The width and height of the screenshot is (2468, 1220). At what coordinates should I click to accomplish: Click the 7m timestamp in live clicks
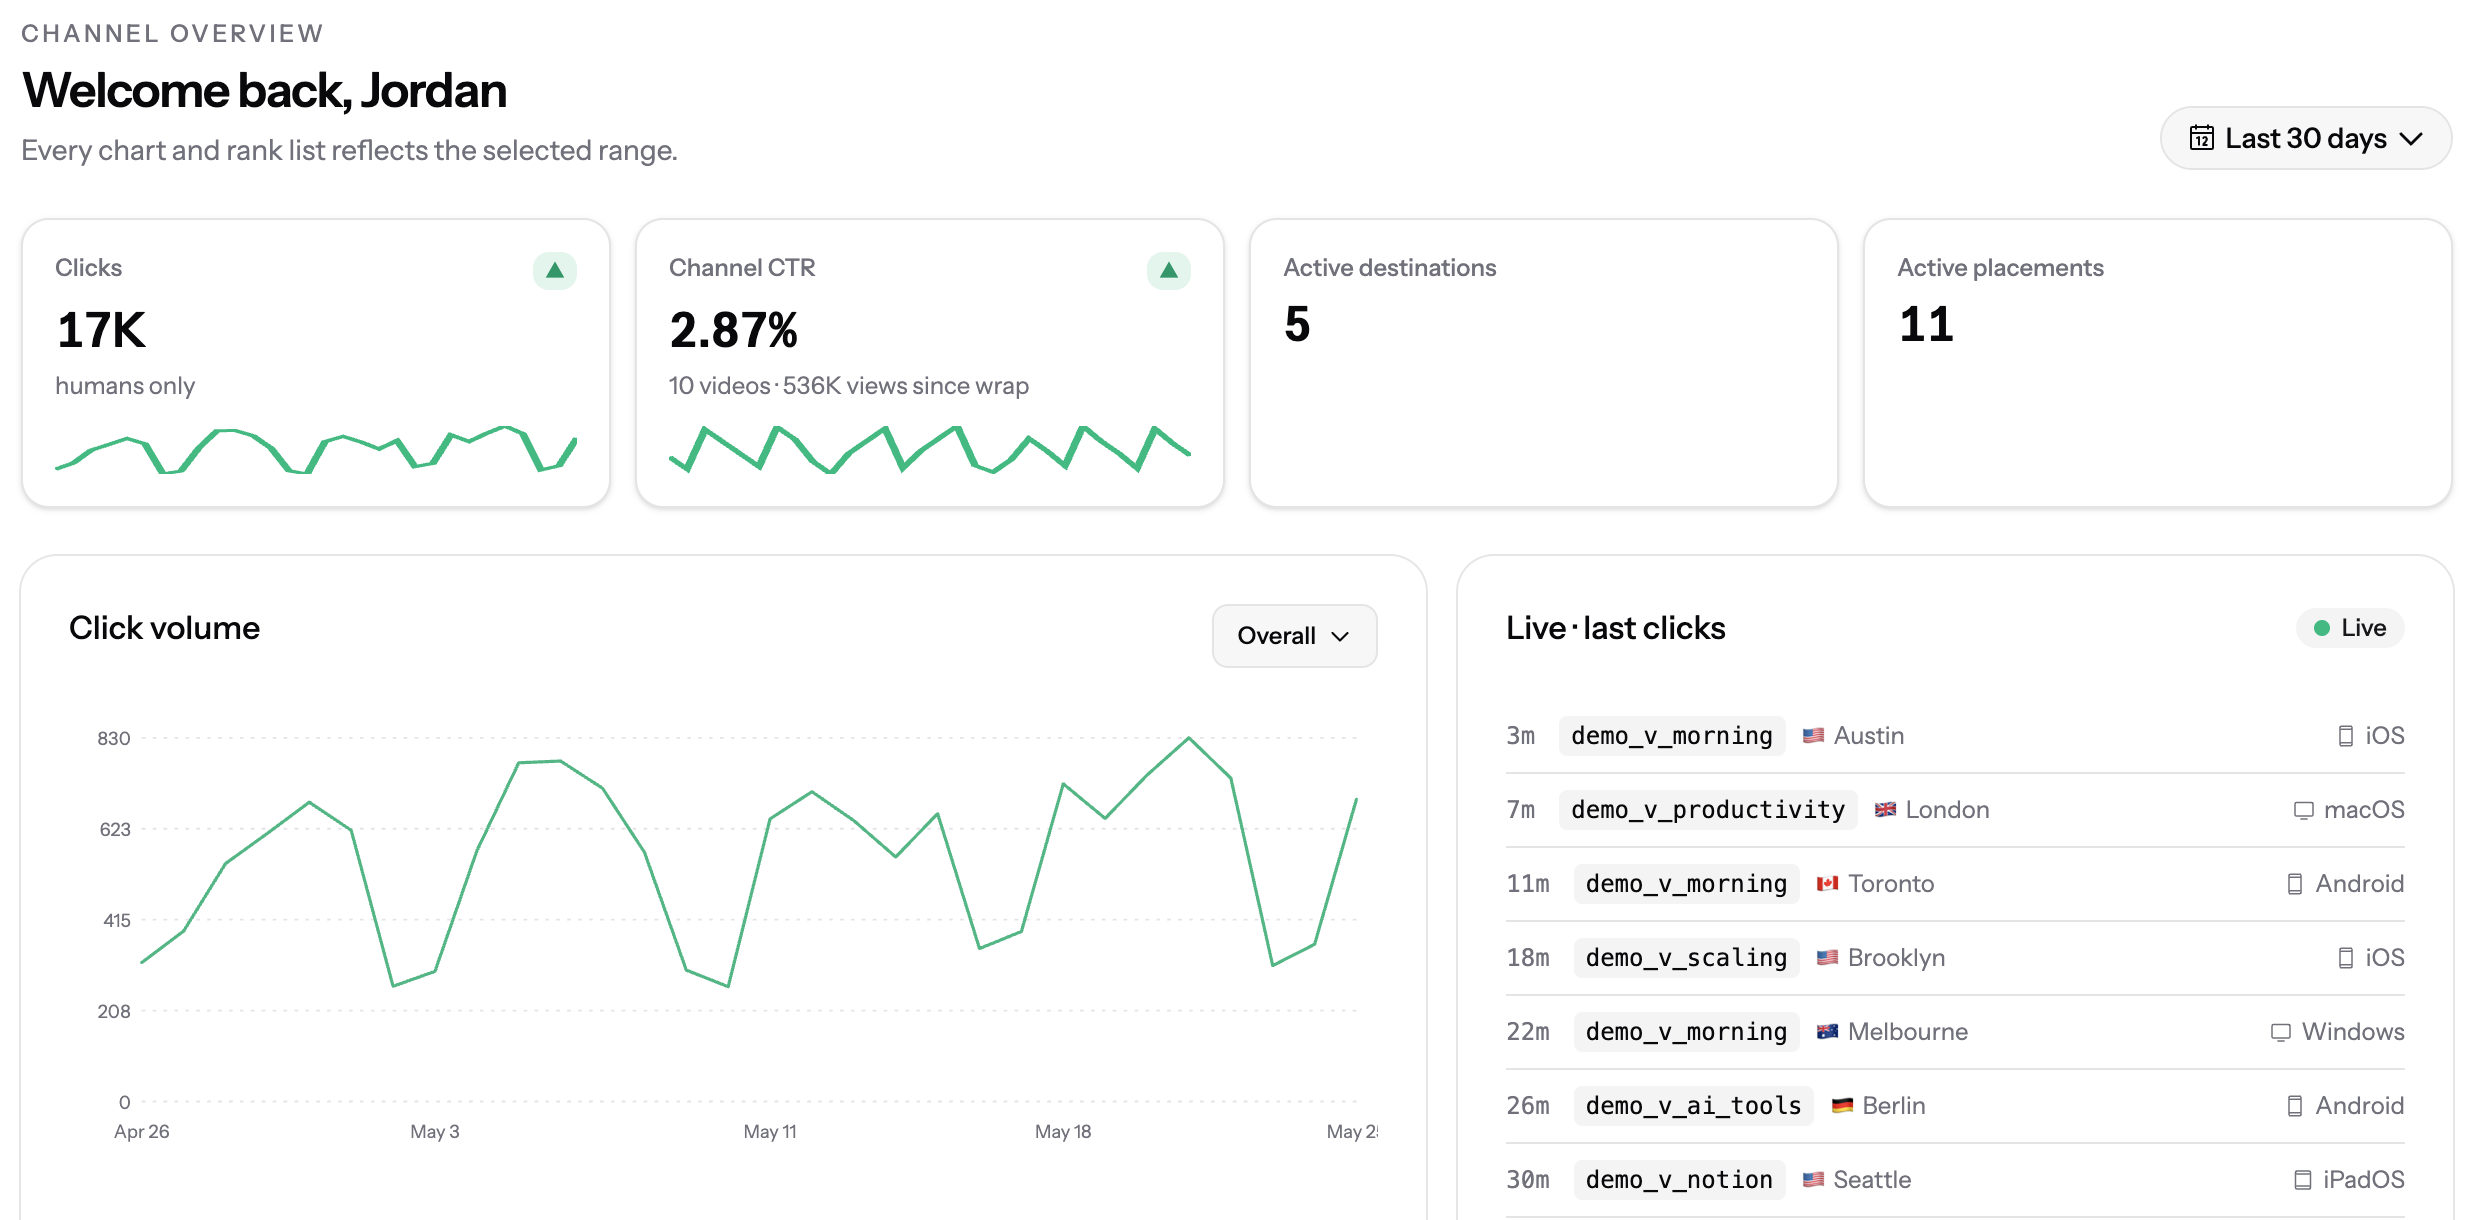coord(1520,810)
